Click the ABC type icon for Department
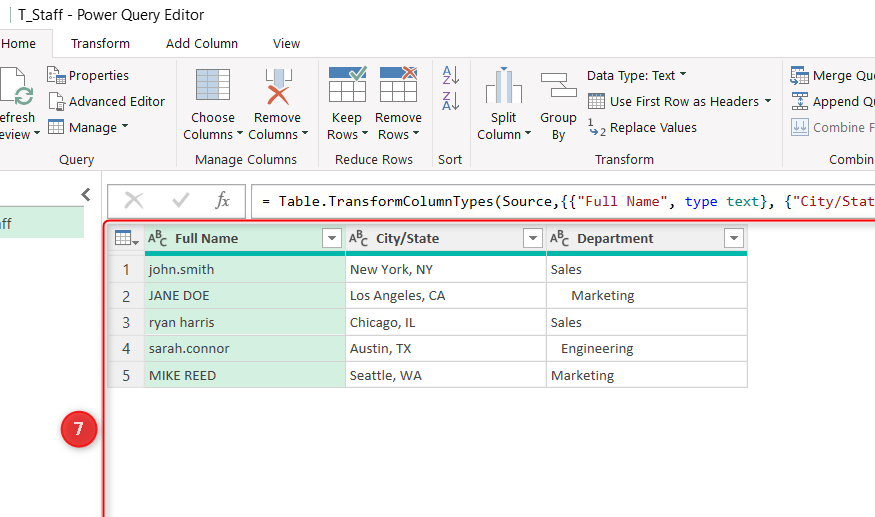This screenshot has height=517, width=875. pos(559,238)
